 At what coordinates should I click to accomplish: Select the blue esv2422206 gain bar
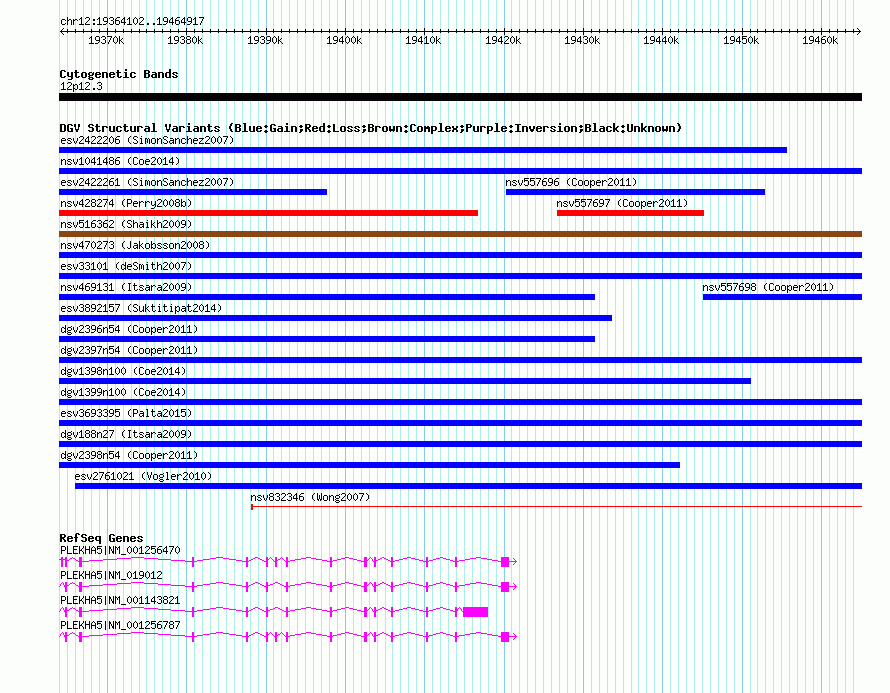(423, 150)
